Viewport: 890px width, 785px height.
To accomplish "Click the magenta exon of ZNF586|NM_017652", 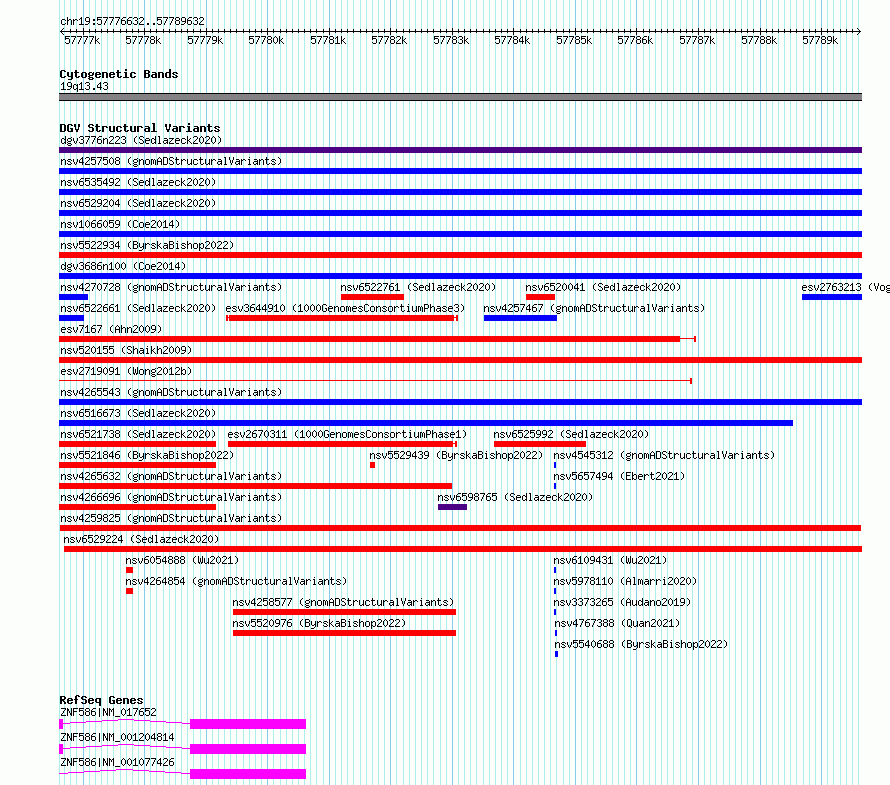I will point(248,724).
